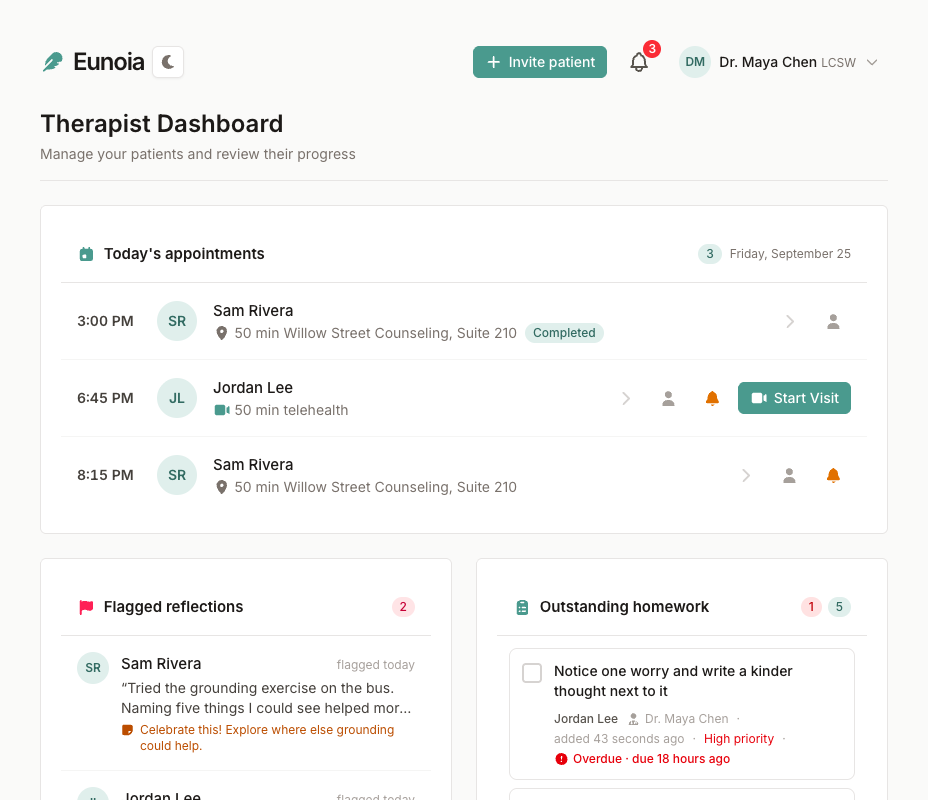Click JL avatar for Jordan Lee appointment
This screenshot has width=928, height=800.
coord(177,398)
